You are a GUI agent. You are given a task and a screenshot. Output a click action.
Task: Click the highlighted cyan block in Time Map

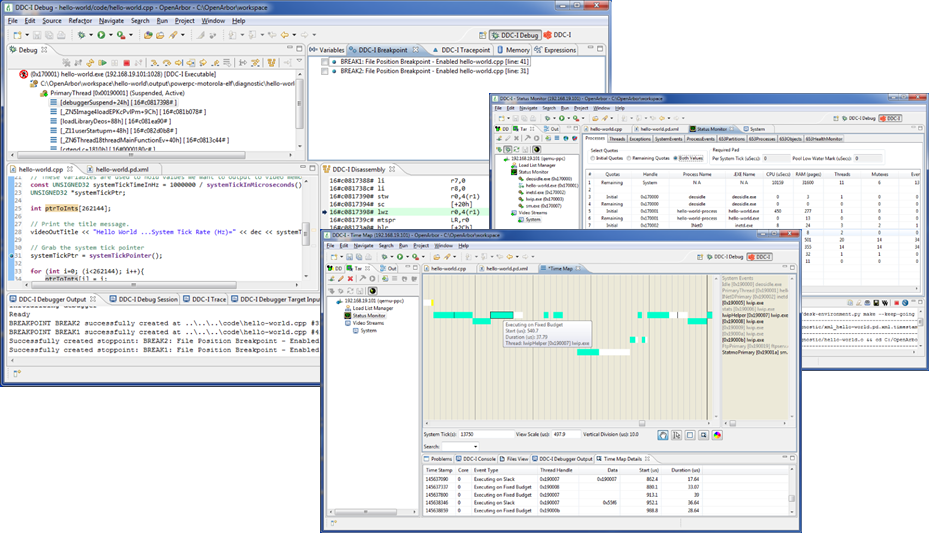click(502, 315)
